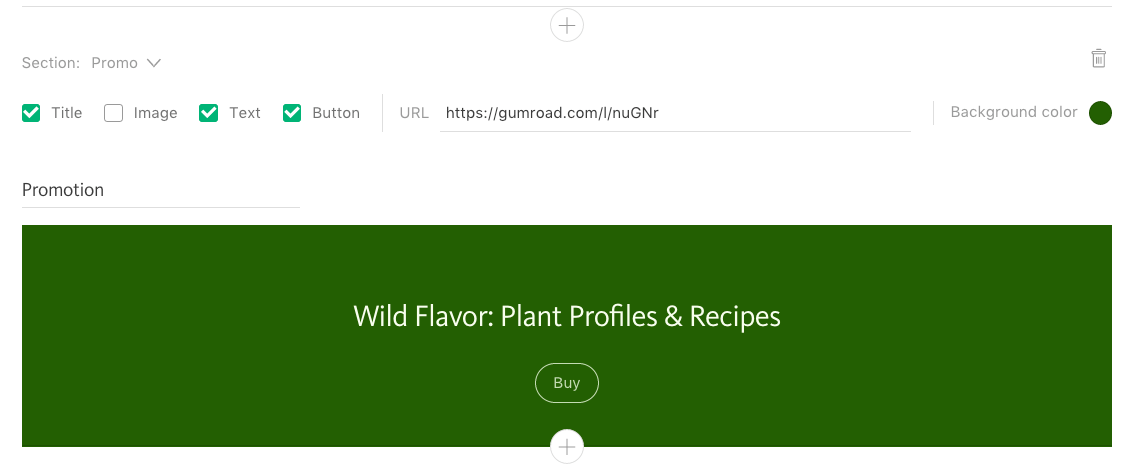This screenshot has height=475, width=1146.
Task: Click the gumroad URL input field
Action: [675, 113]
